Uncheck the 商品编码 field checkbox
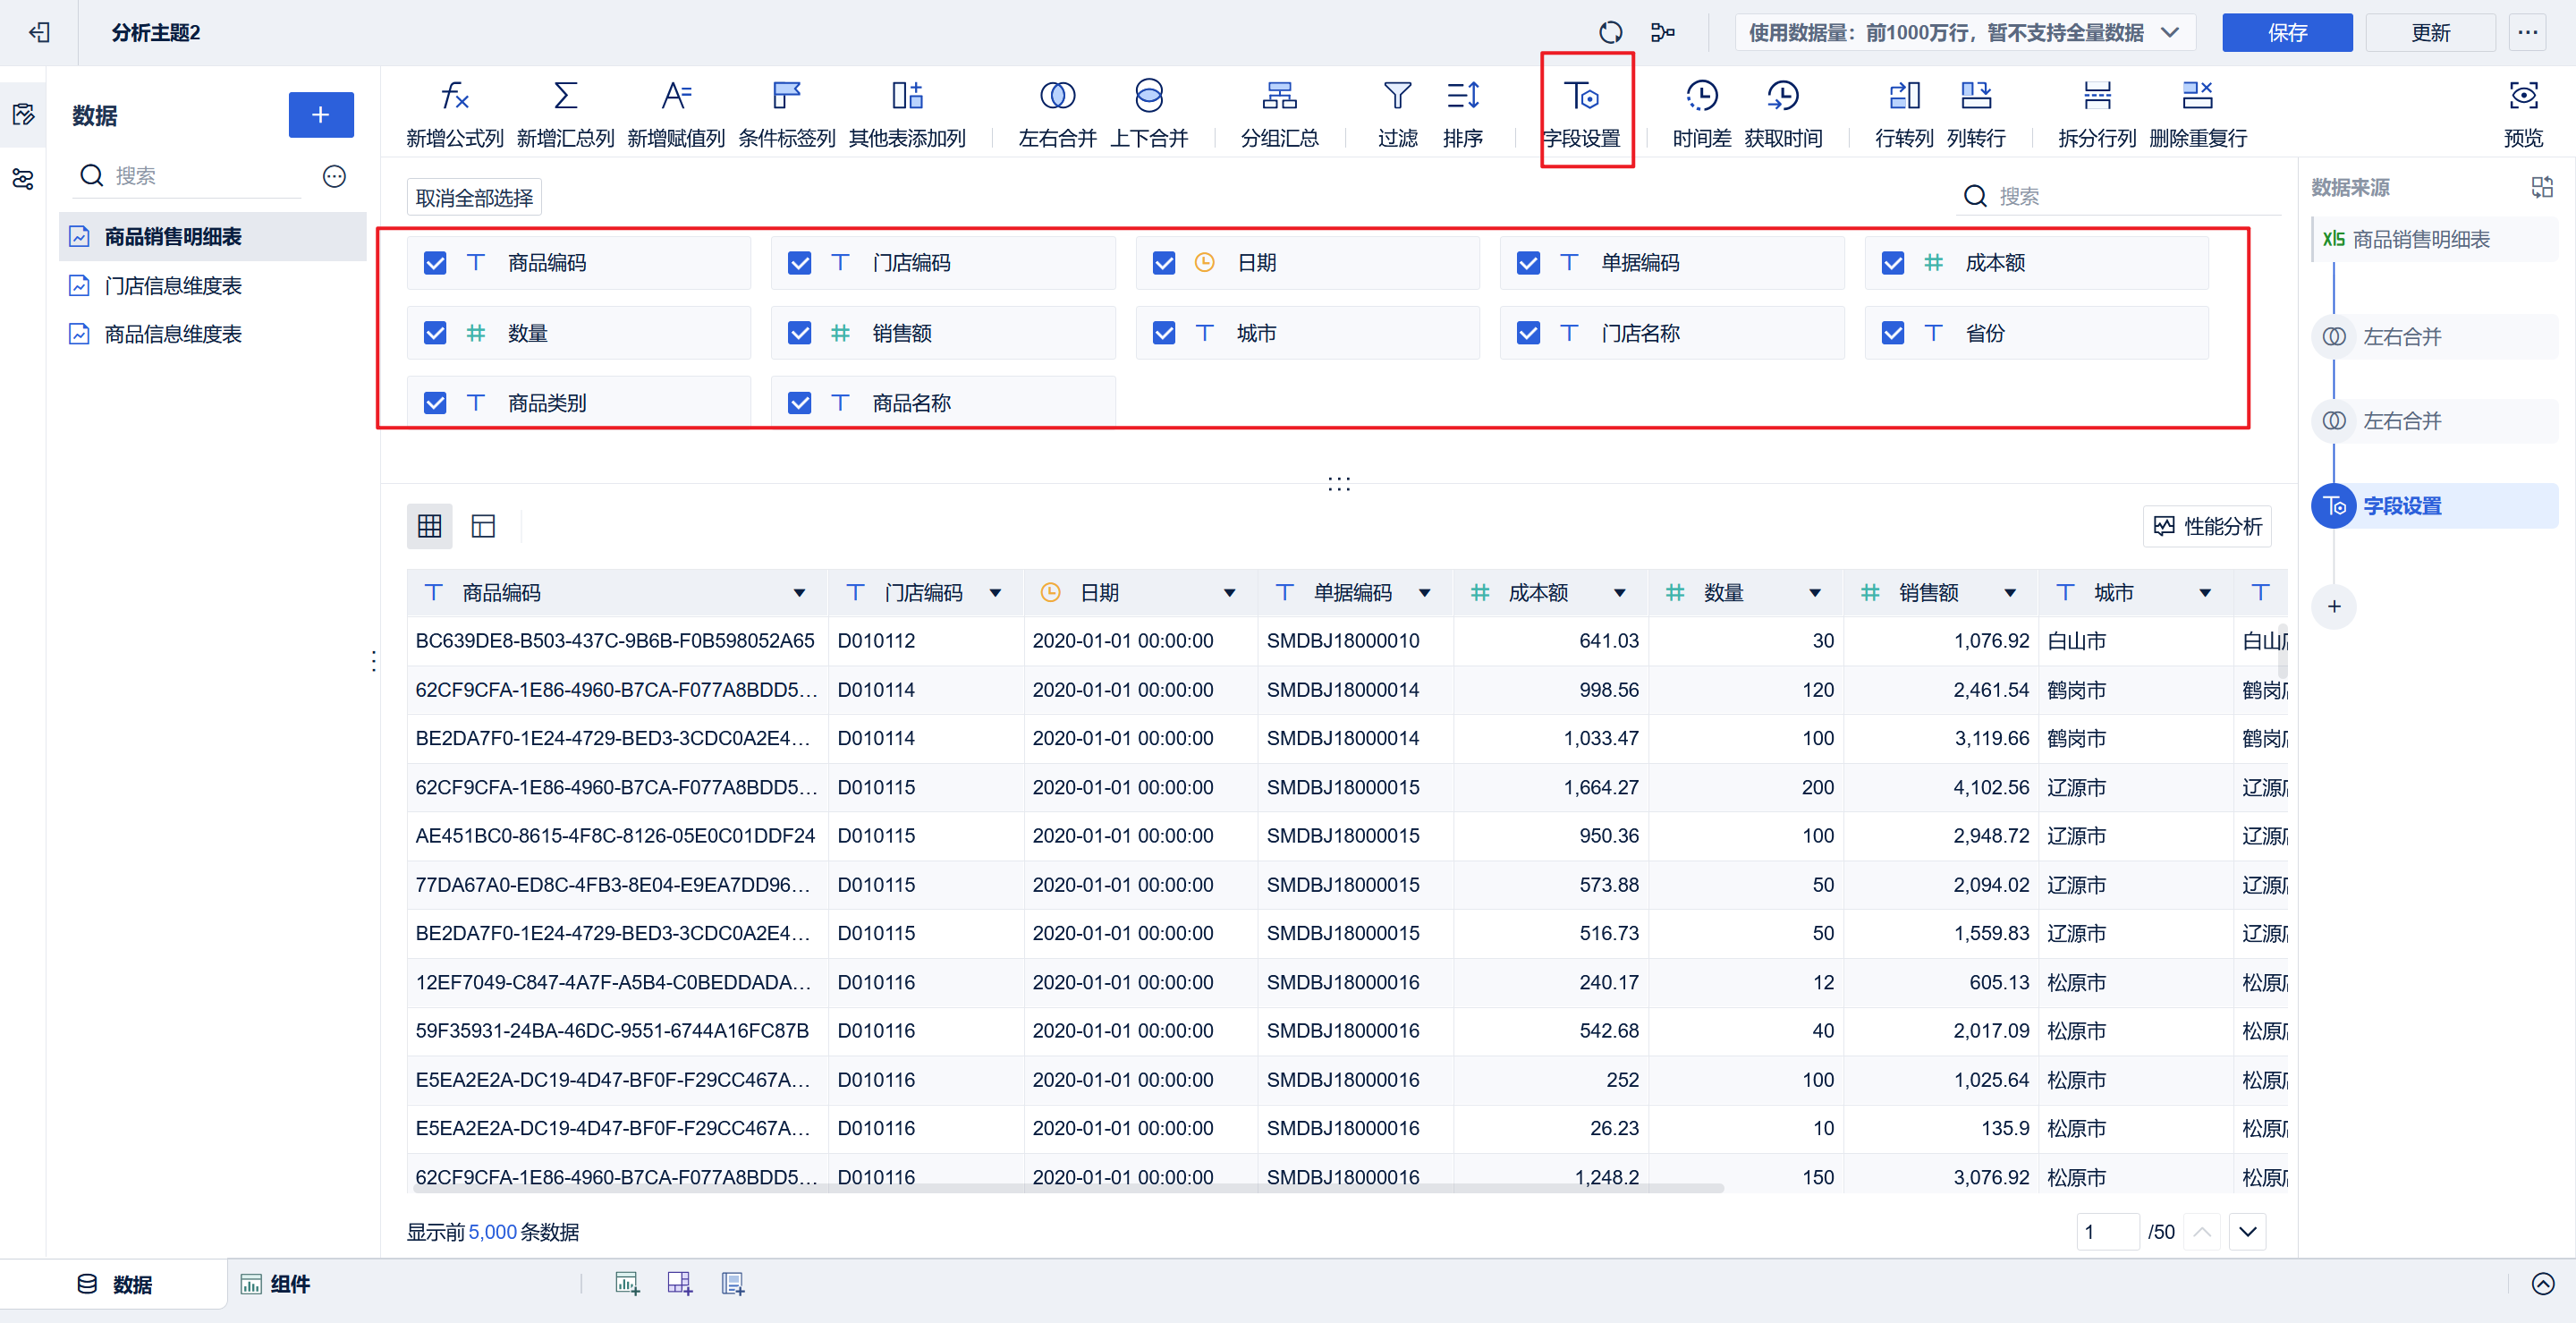 pyautogui.click(x=435, y=263)
